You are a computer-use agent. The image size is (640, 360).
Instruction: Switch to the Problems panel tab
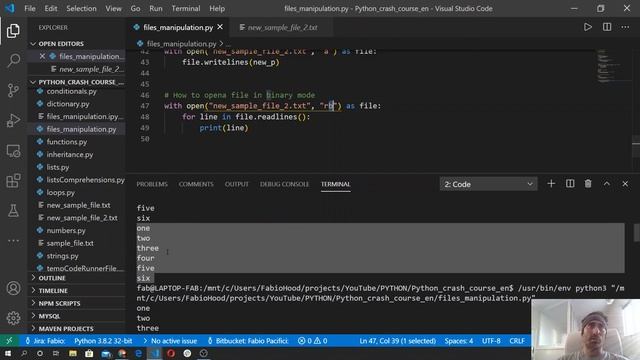pyautogui.click(x=152, y=184)
